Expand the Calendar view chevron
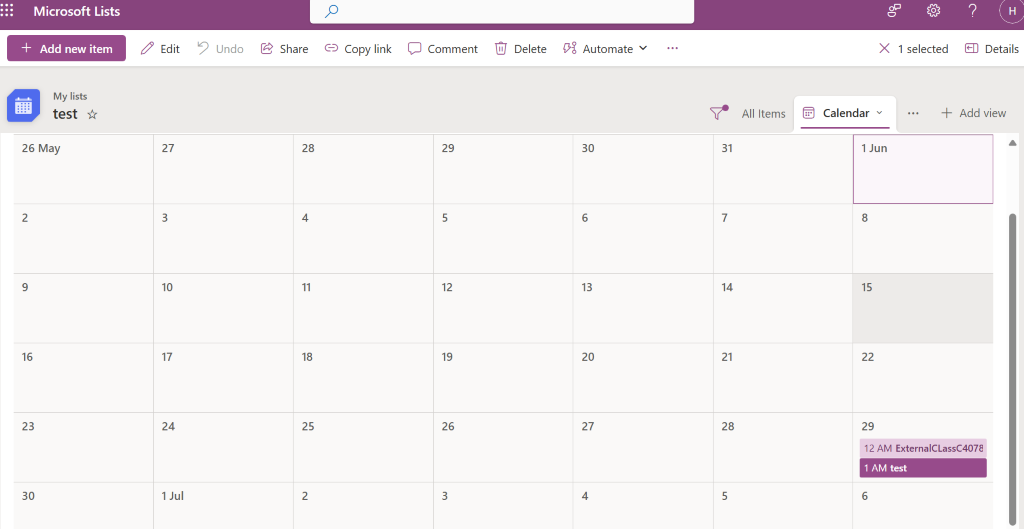This screenshot has height=529, width=1024. point(879,113)
